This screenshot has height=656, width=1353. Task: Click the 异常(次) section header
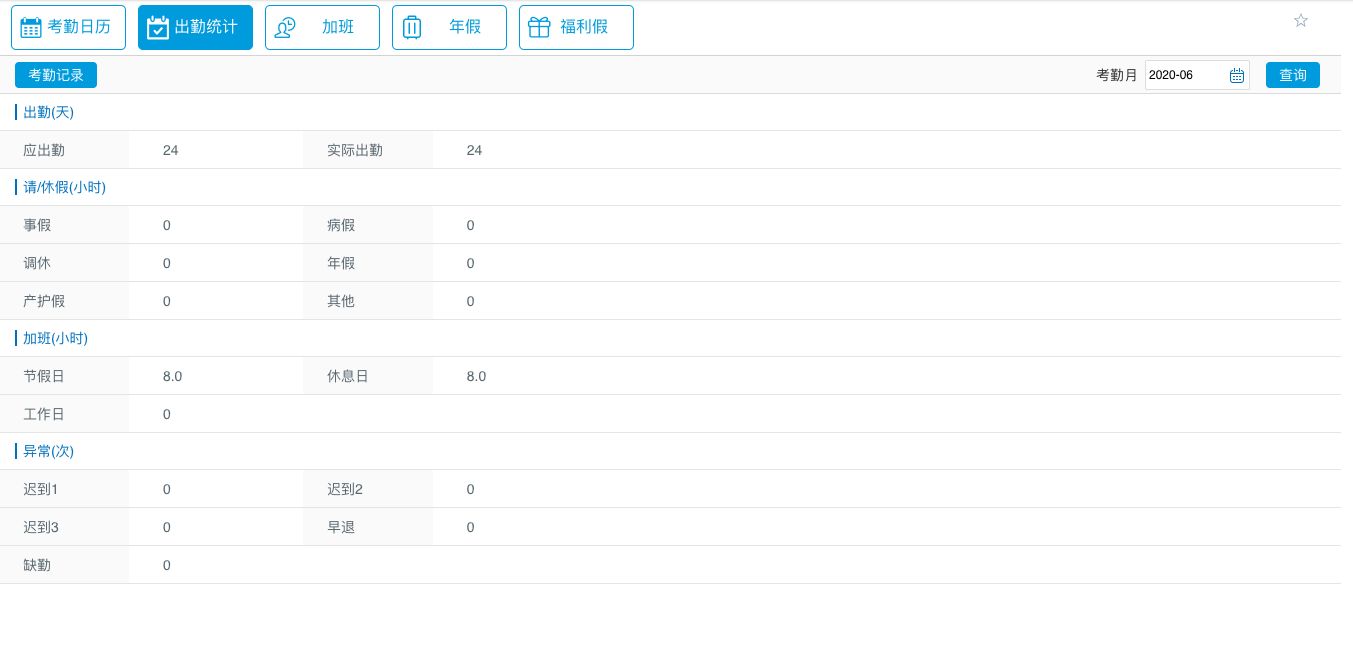(48, 452)
